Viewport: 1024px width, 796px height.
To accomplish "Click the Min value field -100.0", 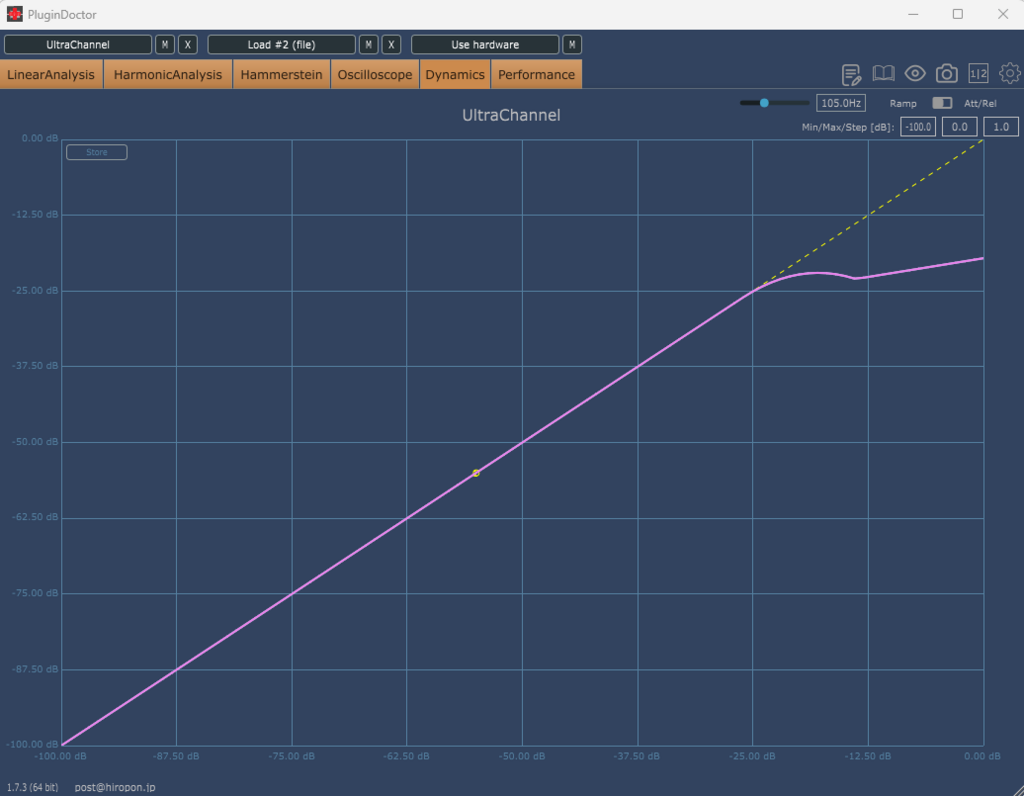I will 918,127.
